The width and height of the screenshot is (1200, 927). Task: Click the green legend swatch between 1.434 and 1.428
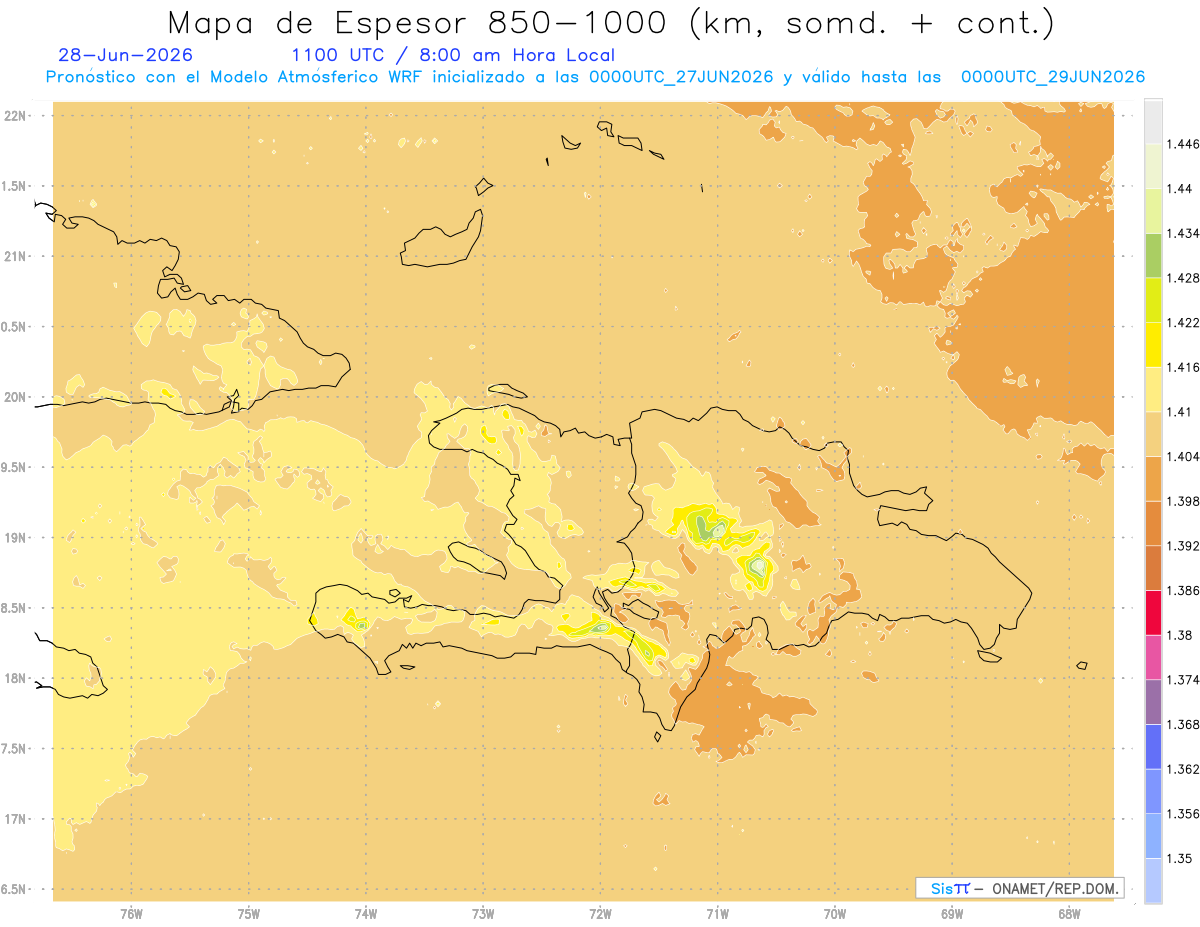1153,255
